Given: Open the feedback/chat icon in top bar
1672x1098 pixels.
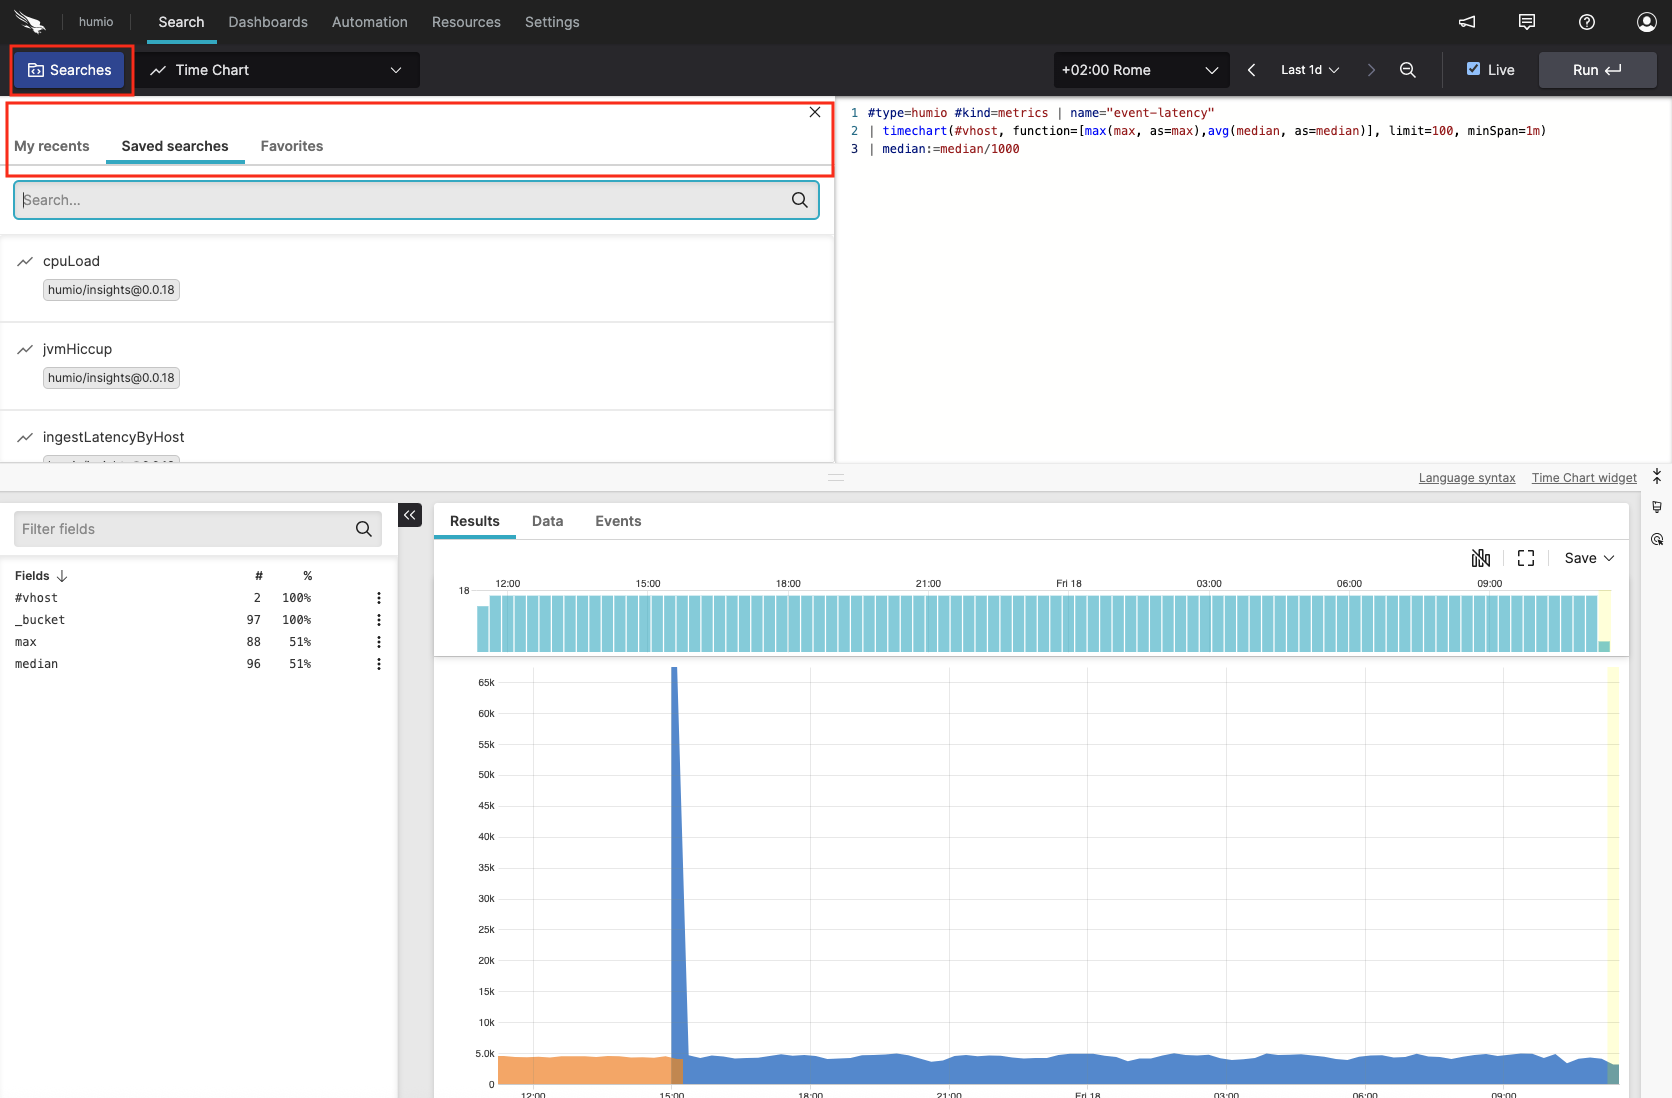Looking at the screenshot, I should pos(1527,22).
